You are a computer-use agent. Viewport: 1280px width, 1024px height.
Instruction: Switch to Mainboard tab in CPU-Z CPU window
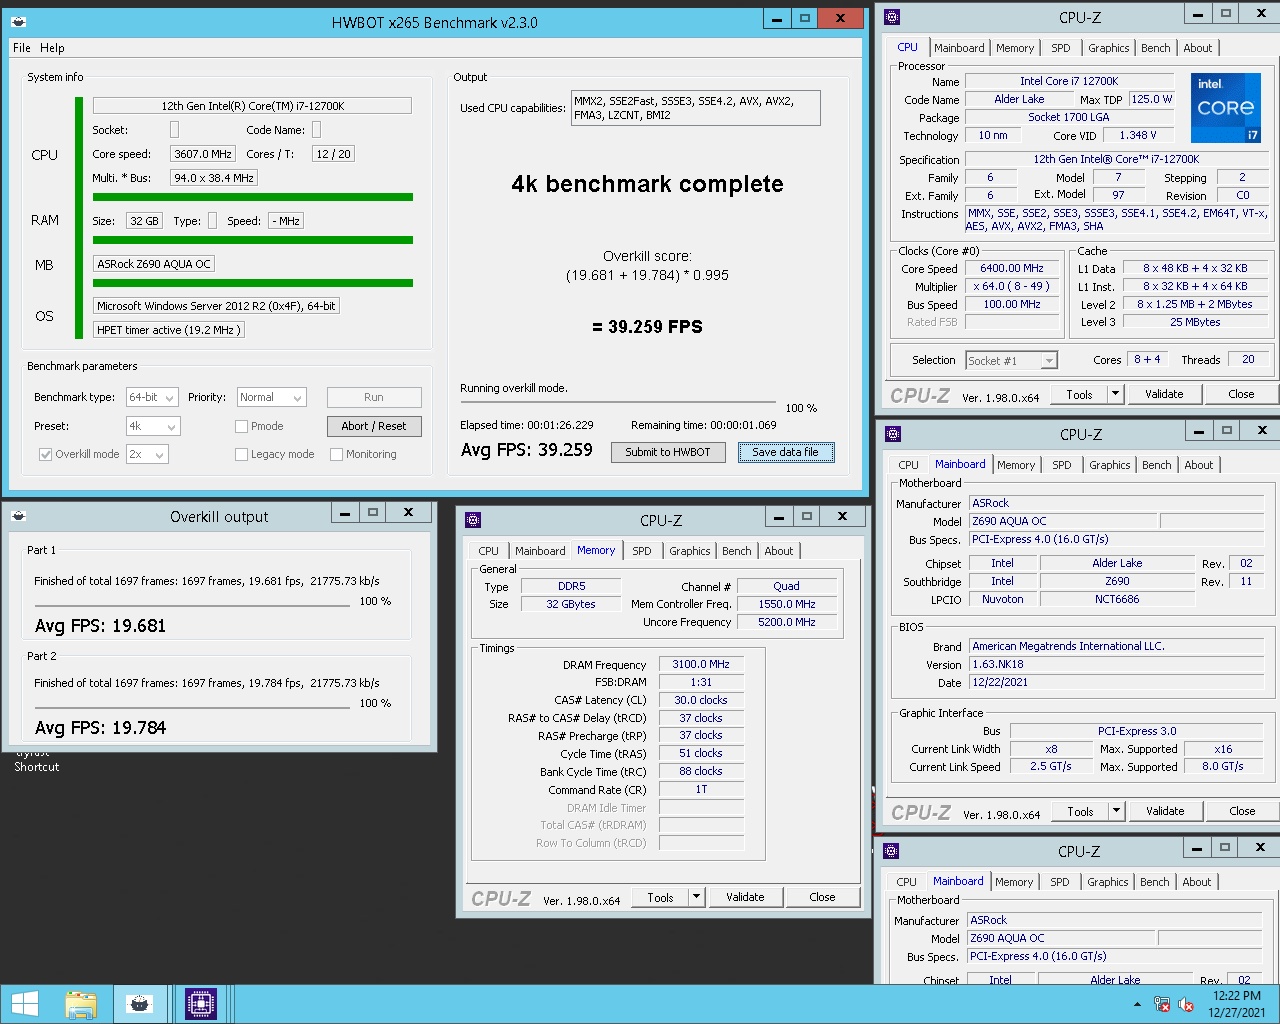[x=959, y=48]
